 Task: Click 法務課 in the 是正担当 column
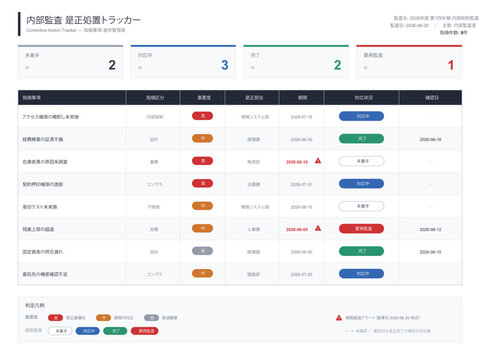(x=254, y=184)
